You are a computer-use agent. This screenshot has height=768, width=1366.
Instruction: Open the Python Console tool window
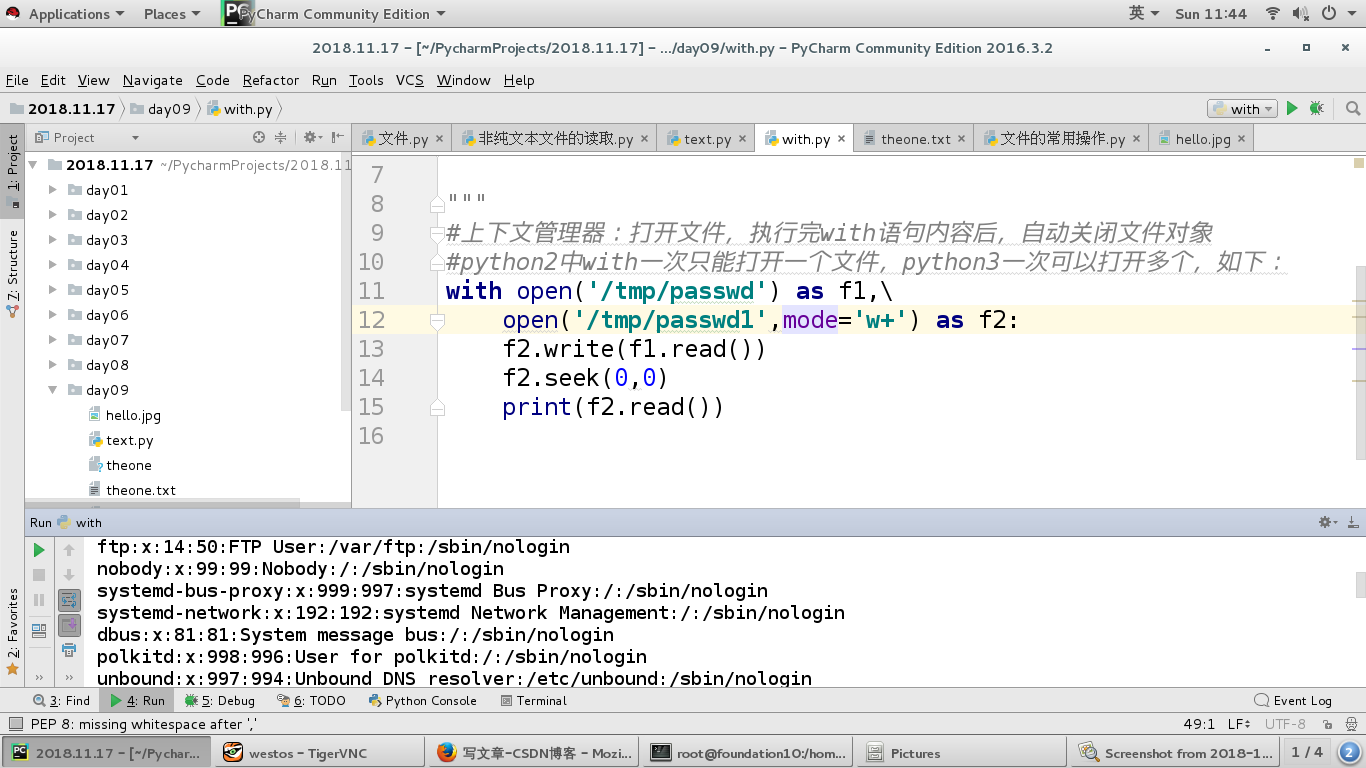[422, 701]
